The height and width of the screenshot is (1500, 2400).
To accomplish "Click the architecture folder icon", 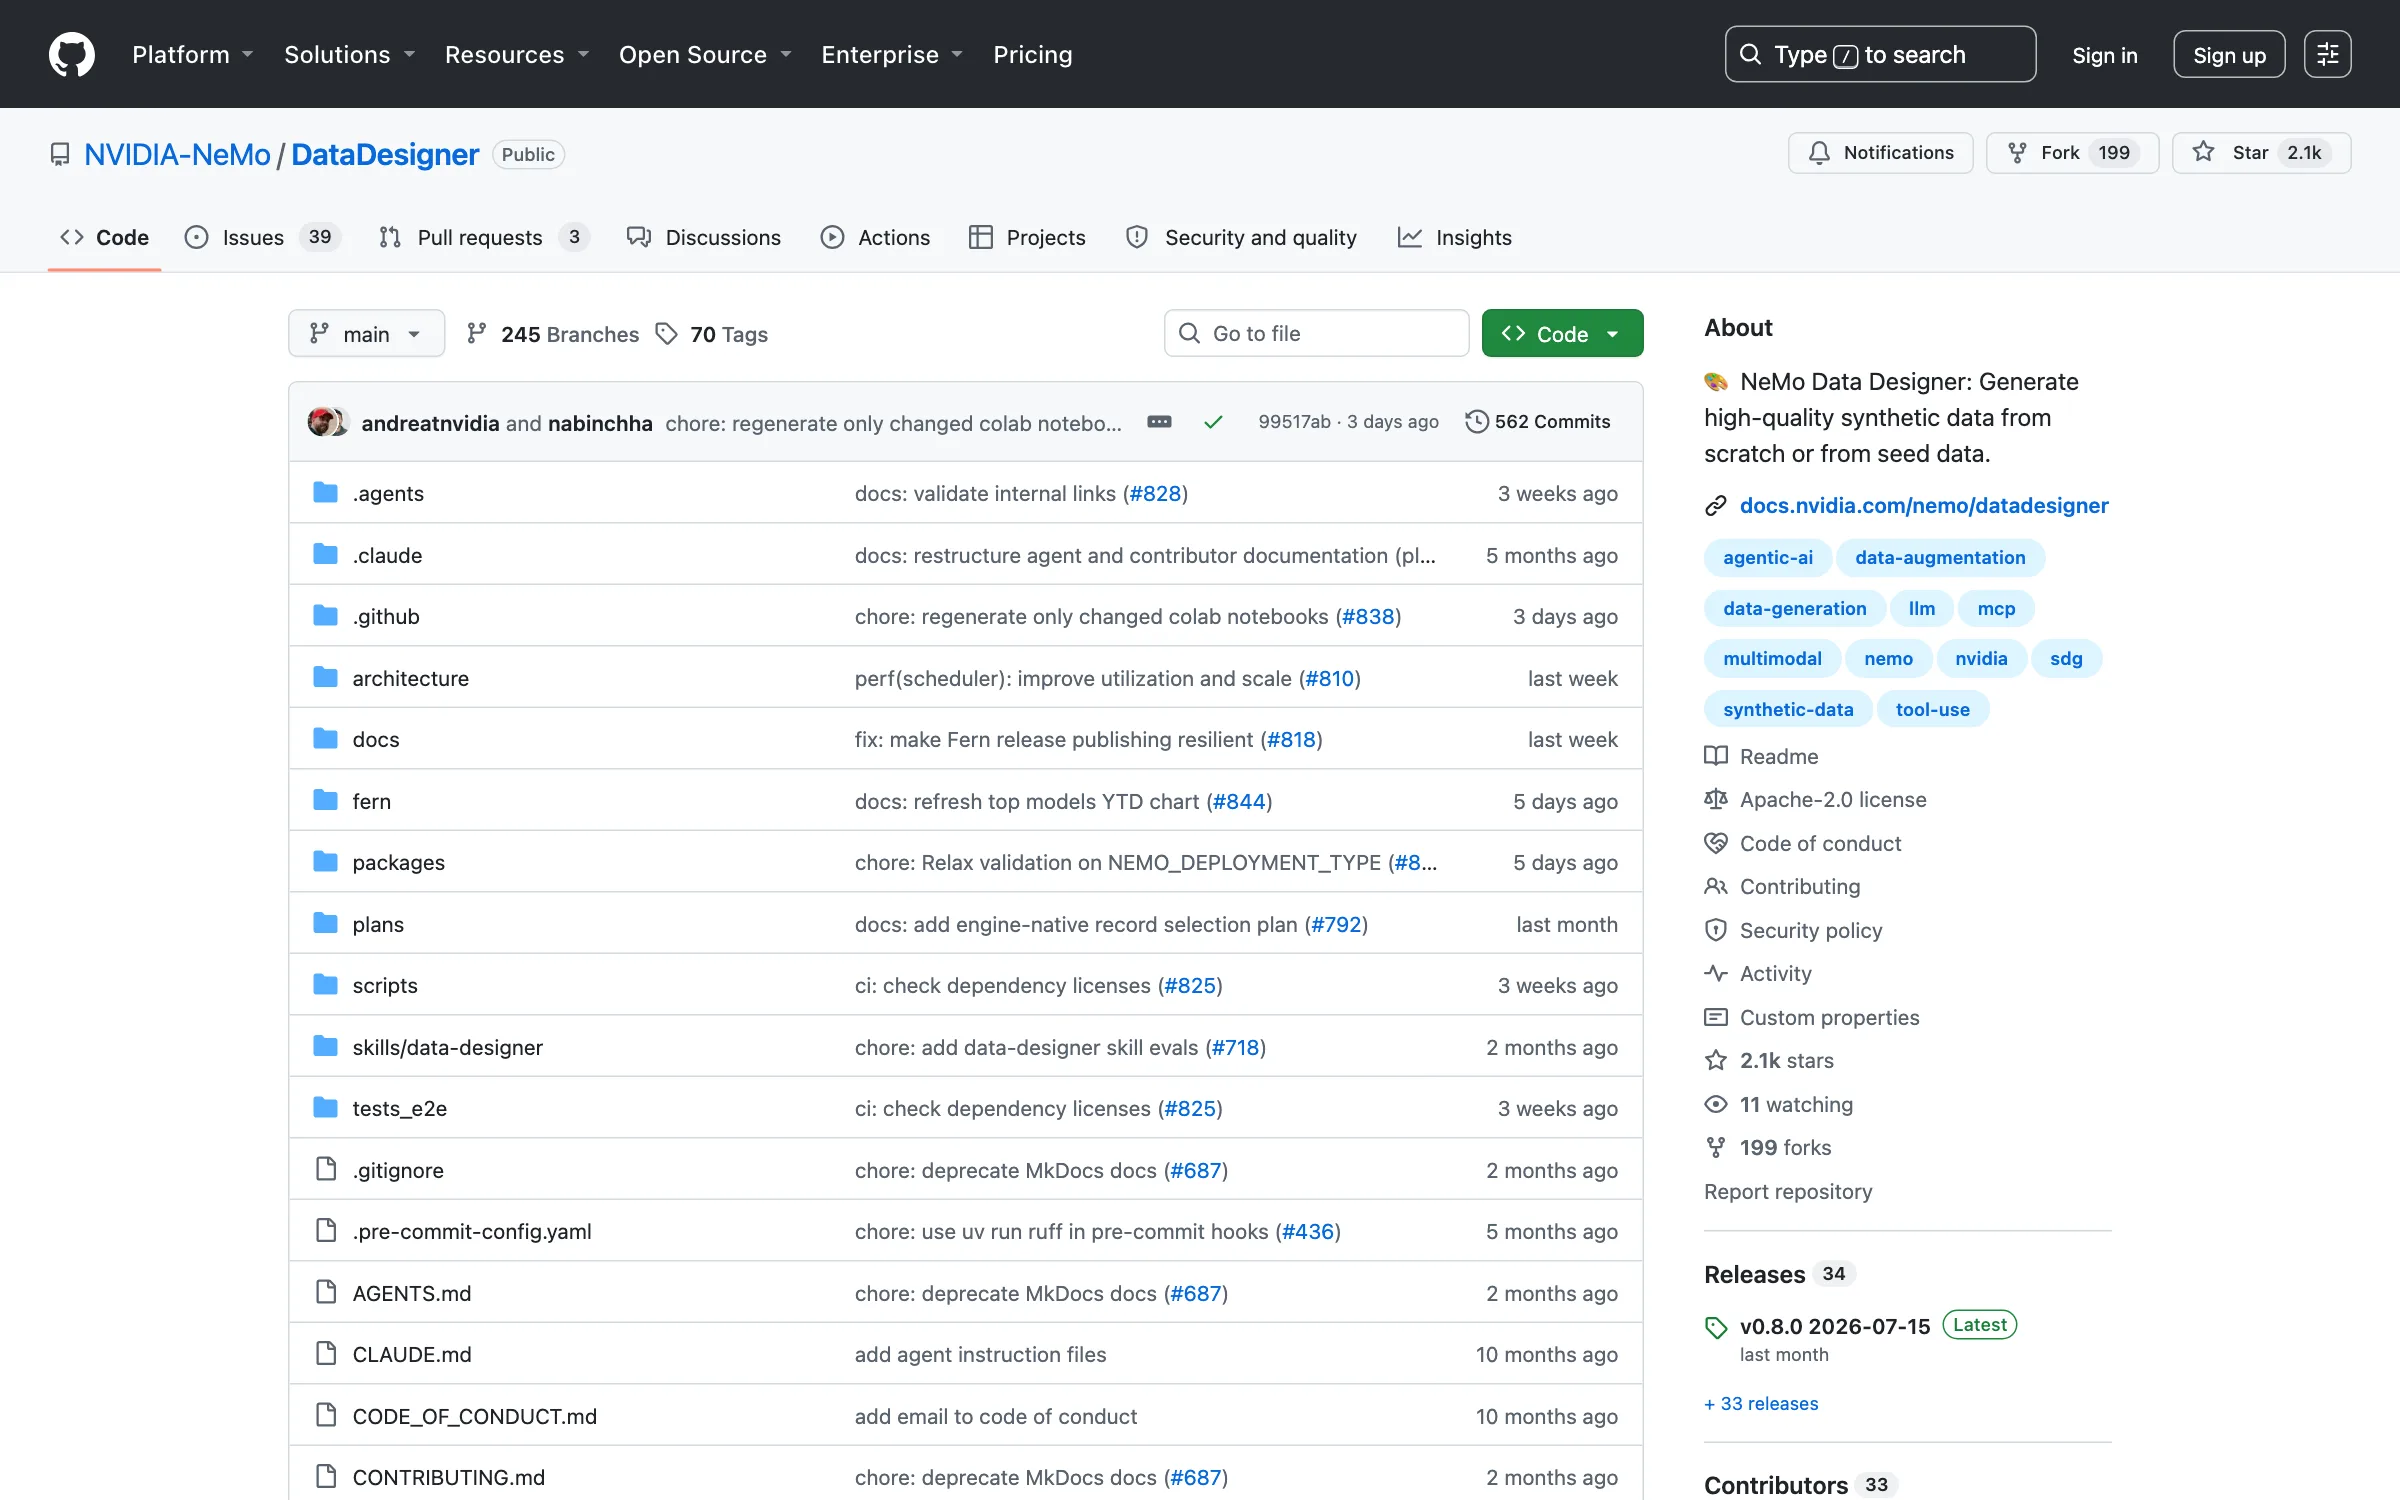I will pos(325,677).
